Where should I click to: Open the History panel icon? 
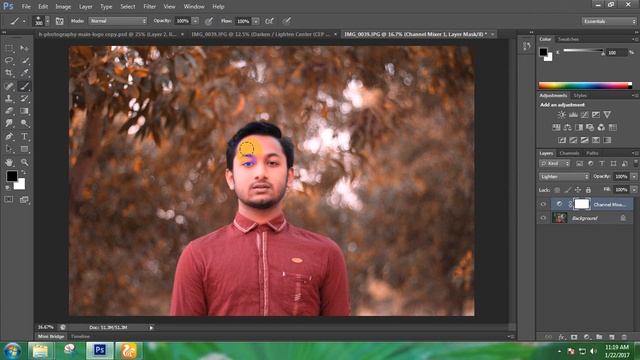[527, 46]
